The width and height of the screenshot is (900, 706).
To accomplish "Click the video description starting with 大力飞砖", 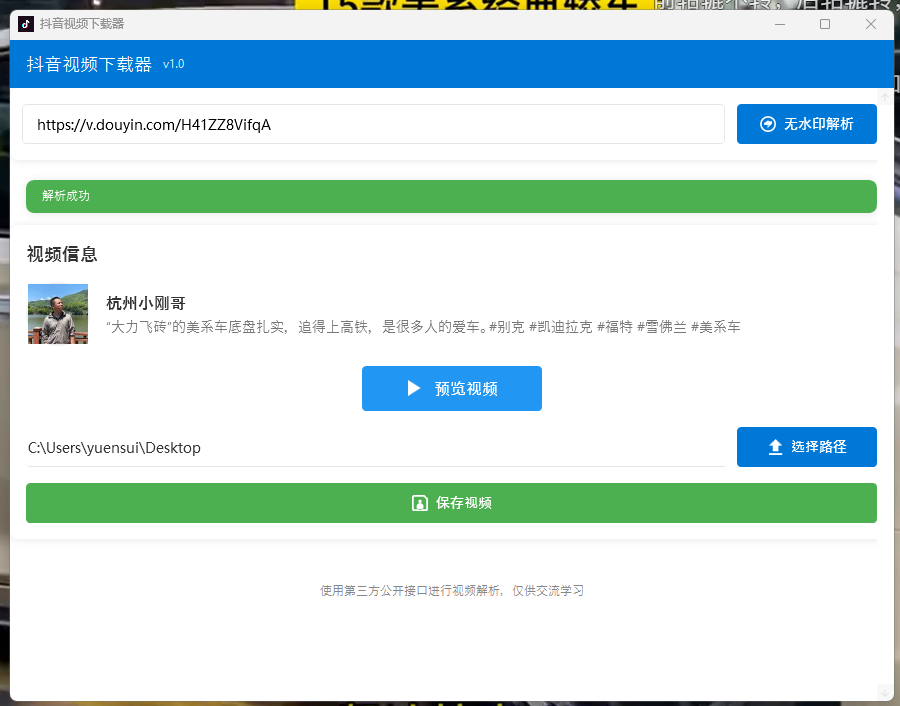I will pyautogui.click(x=423, y=327).
